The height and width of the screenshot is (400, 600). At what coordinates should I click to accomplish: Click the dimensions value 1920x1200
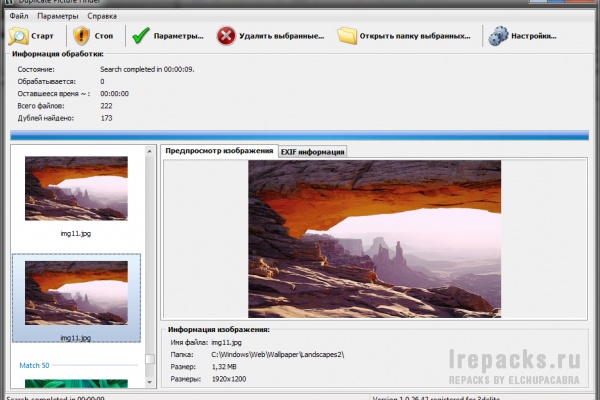(x=229, y=379)
